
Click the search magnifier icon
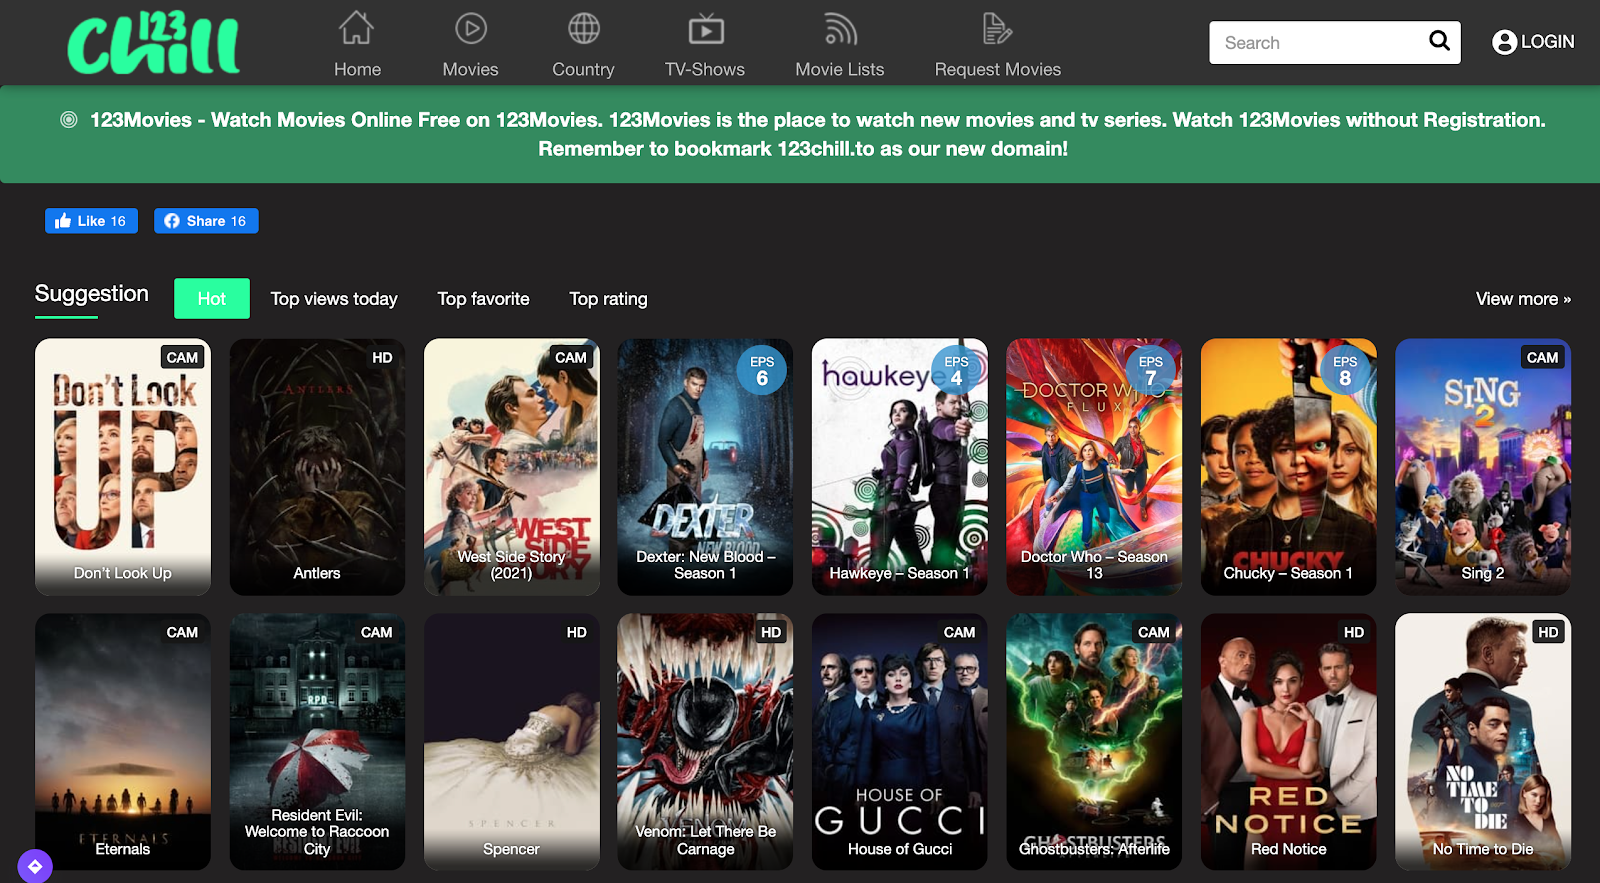click(1439, 41)
